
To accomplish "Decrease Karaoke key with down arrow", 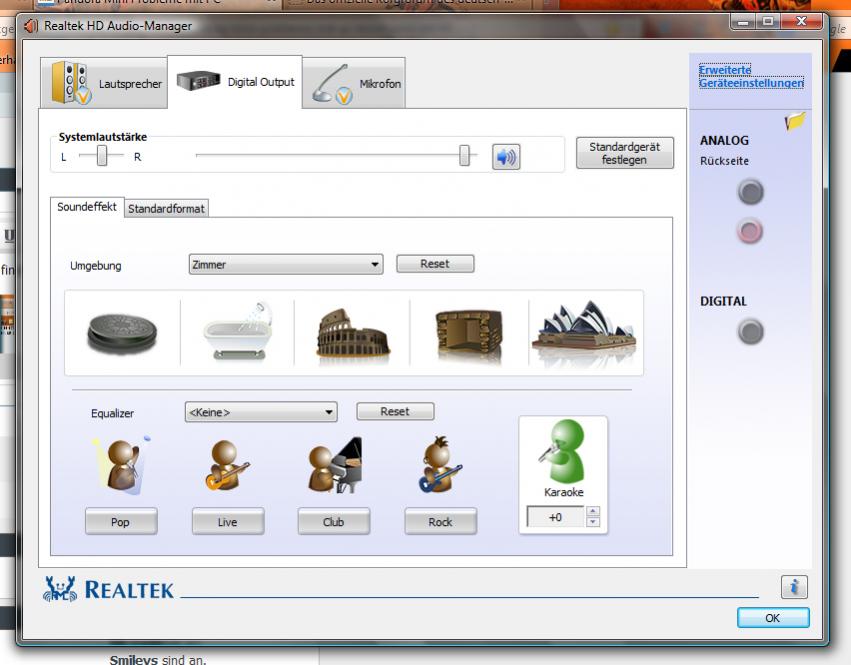I will (x=593, y=522).
